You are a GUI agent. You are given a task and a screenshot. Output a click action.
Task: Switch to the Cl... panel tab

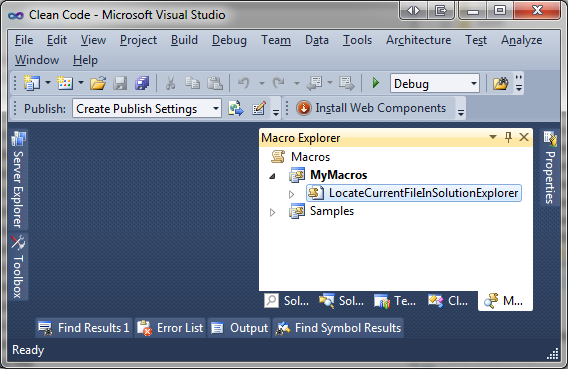448,301
